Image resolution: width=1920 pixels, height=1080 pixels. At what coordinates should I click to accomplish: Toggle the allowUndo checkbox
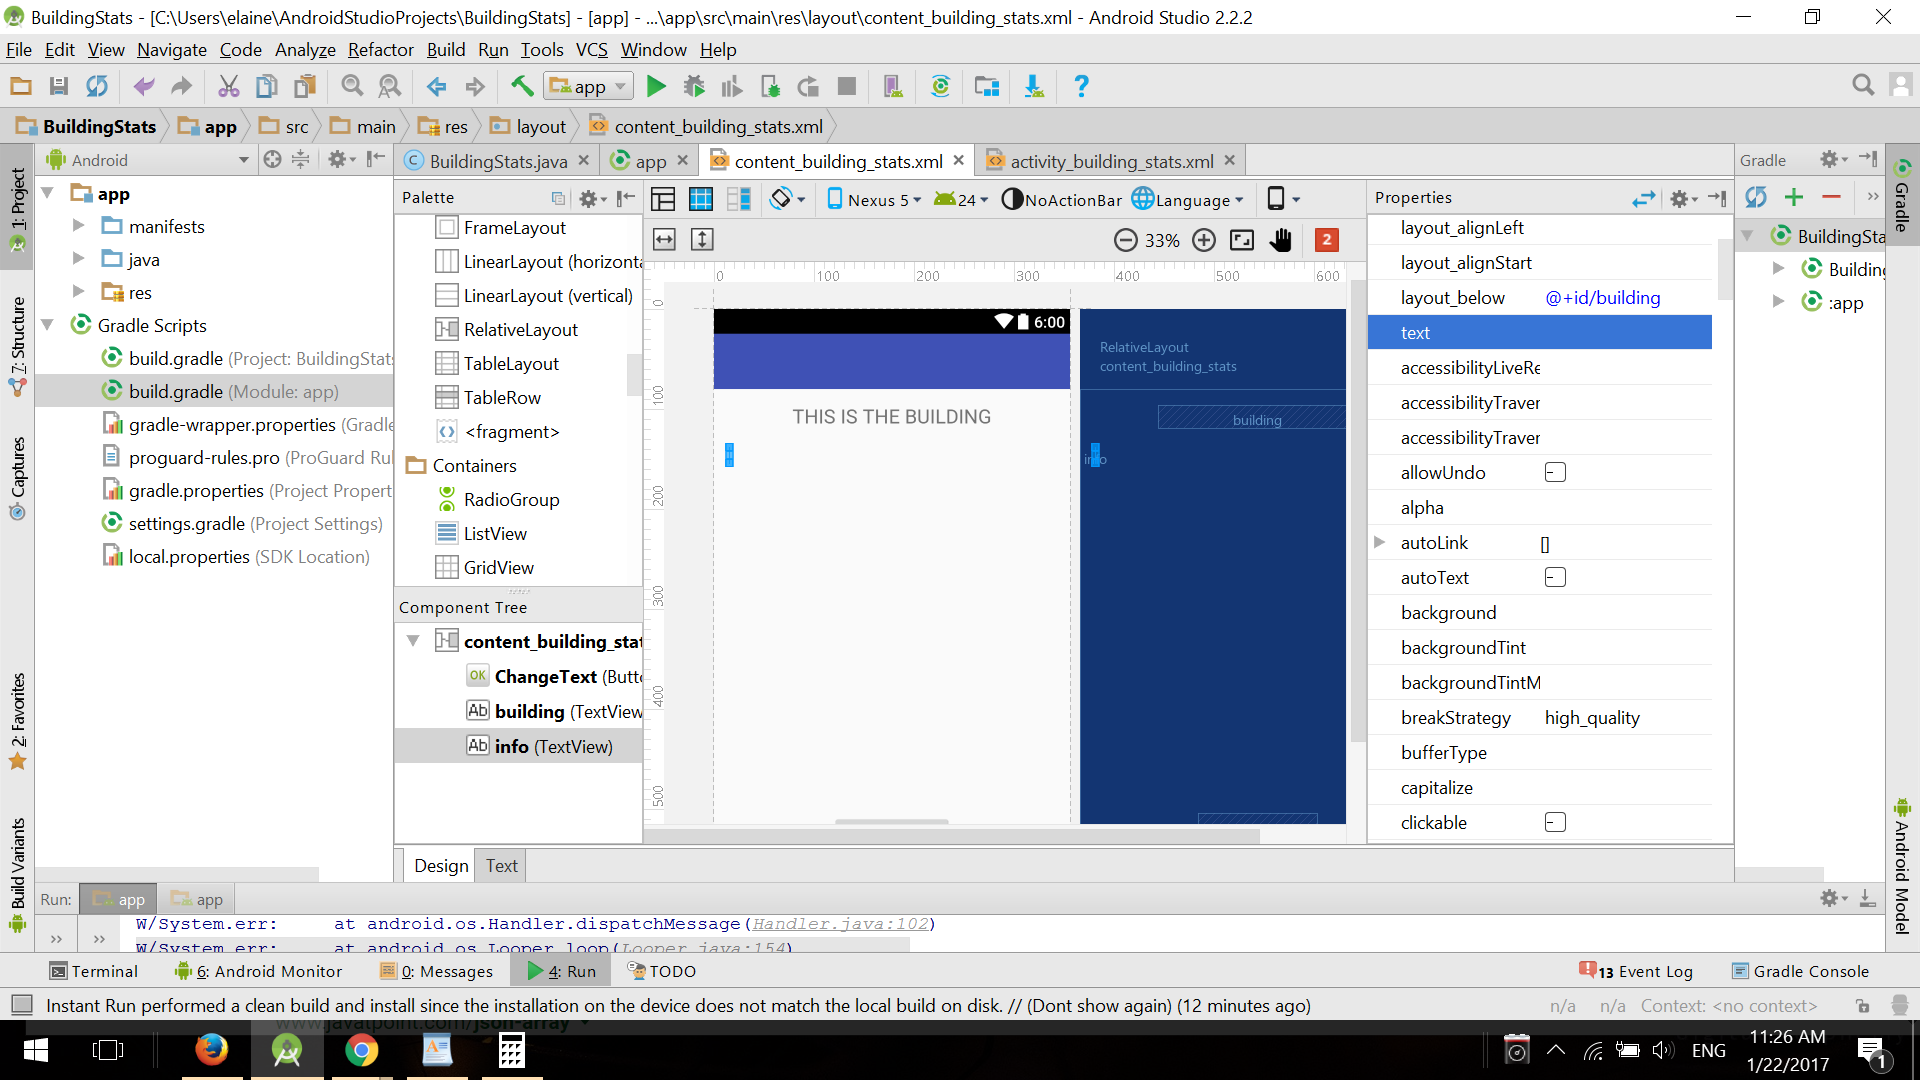[x=1554, y=472]
